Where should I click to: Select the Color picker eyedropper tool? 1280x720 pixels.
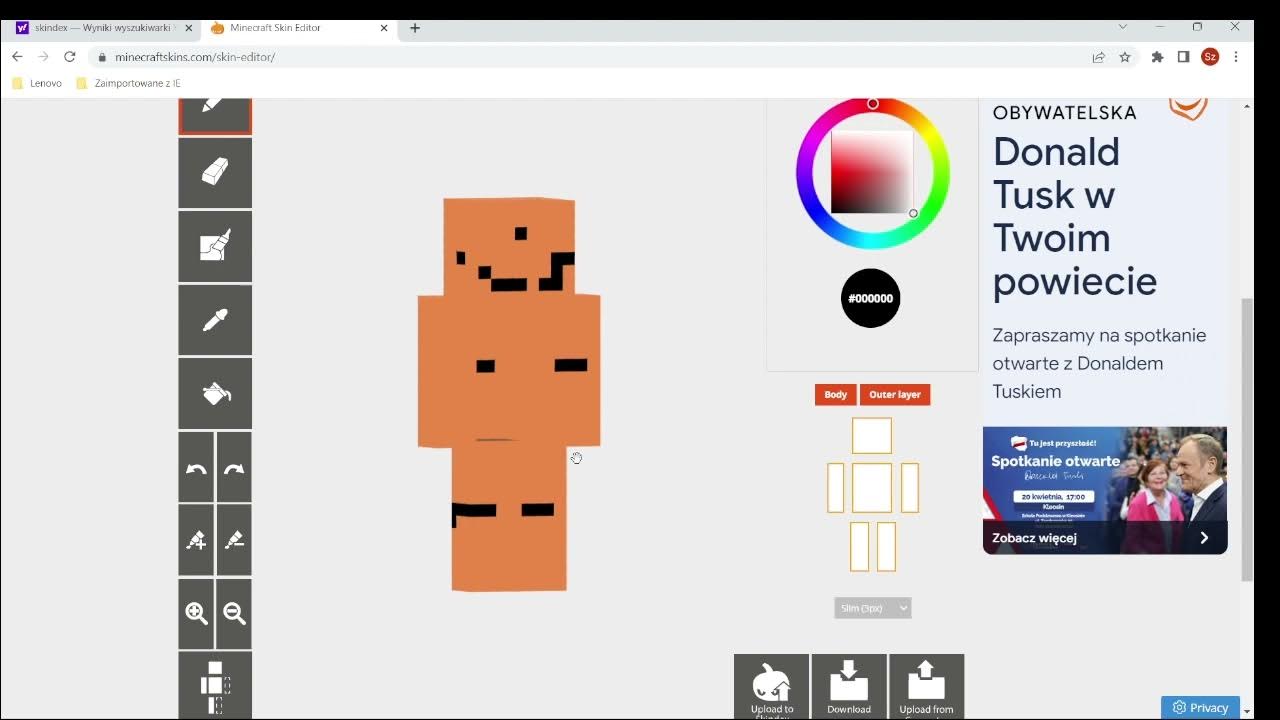(215, 320)
